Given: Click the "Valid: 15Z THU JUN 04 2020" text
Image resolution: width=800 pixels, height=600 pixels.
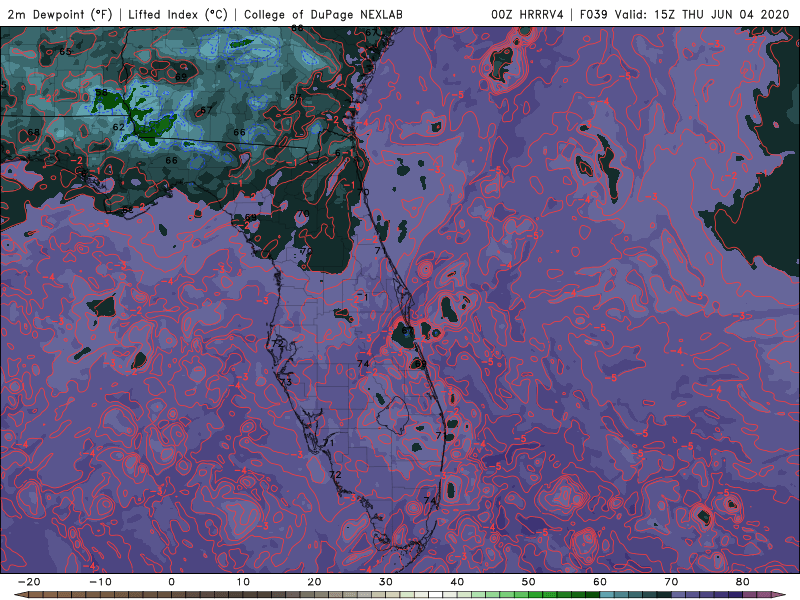Looking at the screenshot, I should tap(702, 14).
